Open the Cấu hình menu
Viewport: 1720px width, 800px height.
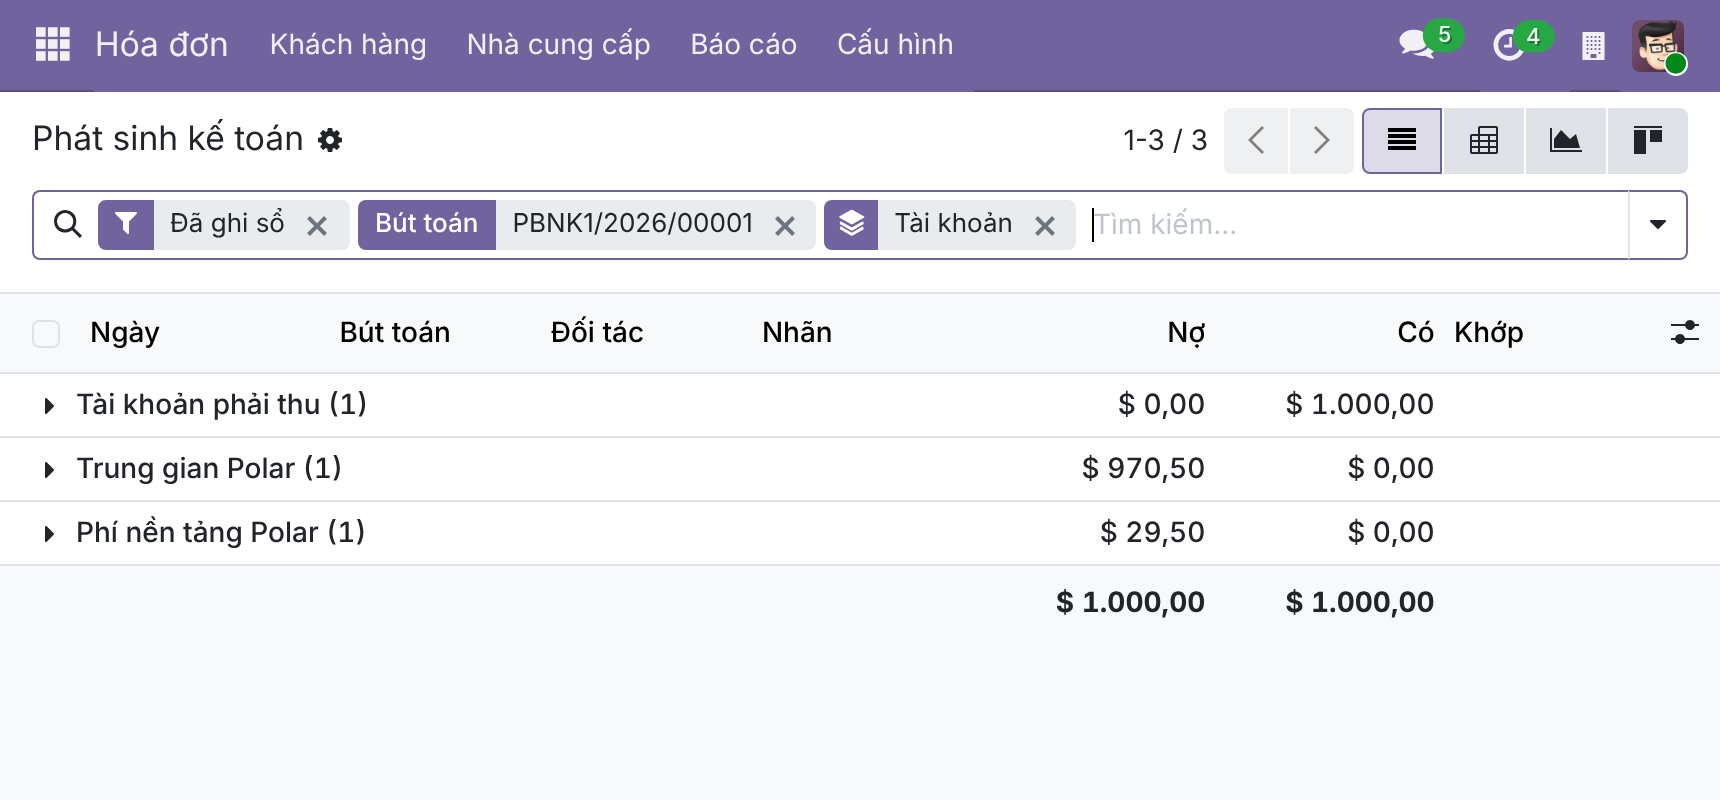(x=895, y=45)
